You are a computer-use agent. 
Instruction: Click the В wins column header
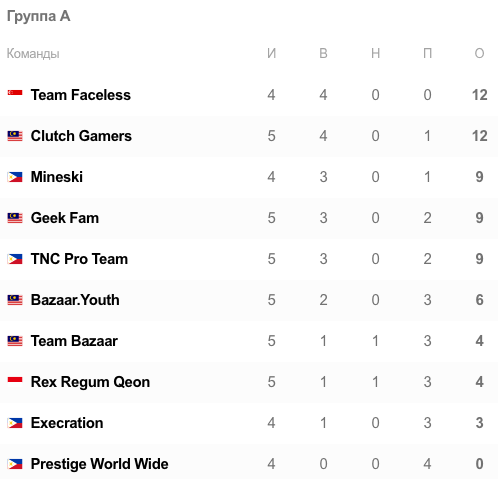point(323,53)
